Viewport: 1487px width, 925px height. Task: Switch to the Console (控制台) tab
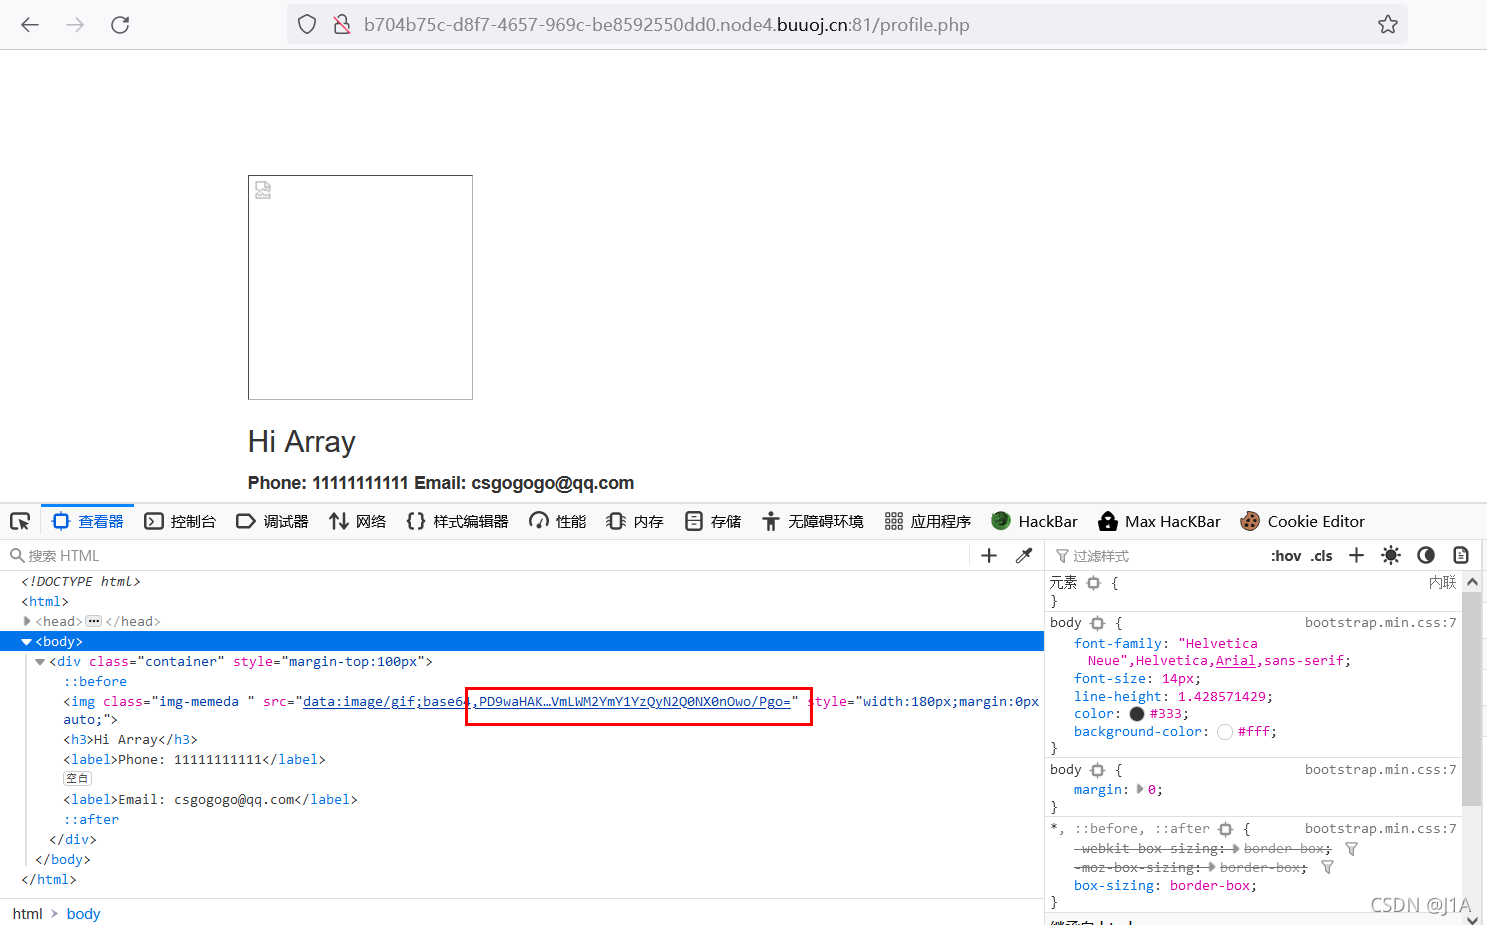(x=180, y=521)
